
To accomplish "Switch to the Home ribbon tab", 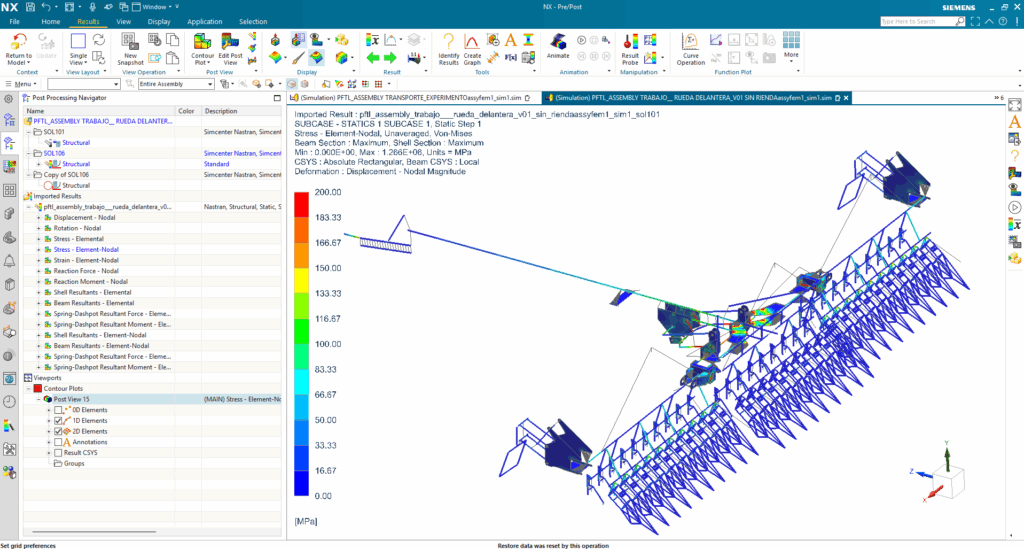I will [x=51, y=22].
